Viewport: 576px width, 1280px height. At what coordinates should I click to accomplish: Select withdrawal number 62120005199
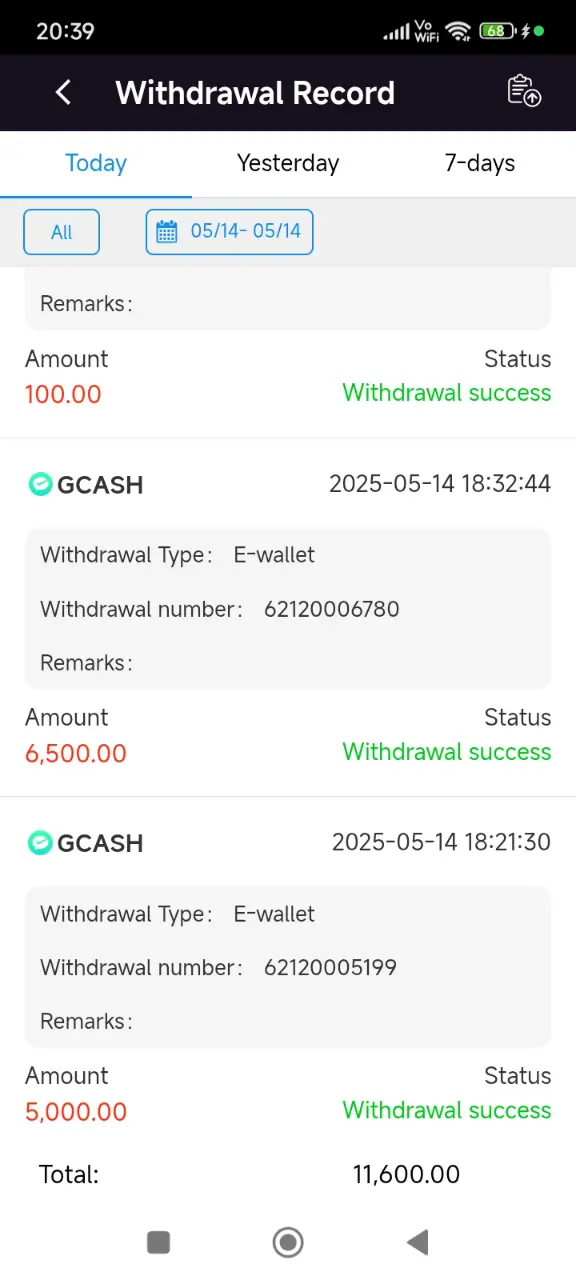coord(331,968)
